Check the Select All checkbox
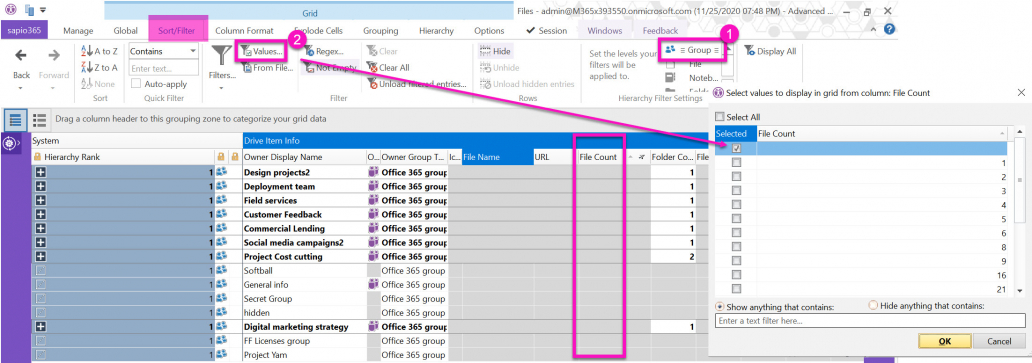Screen dimensions: 1032x363 pyautogui.click(x=720, y=117)
